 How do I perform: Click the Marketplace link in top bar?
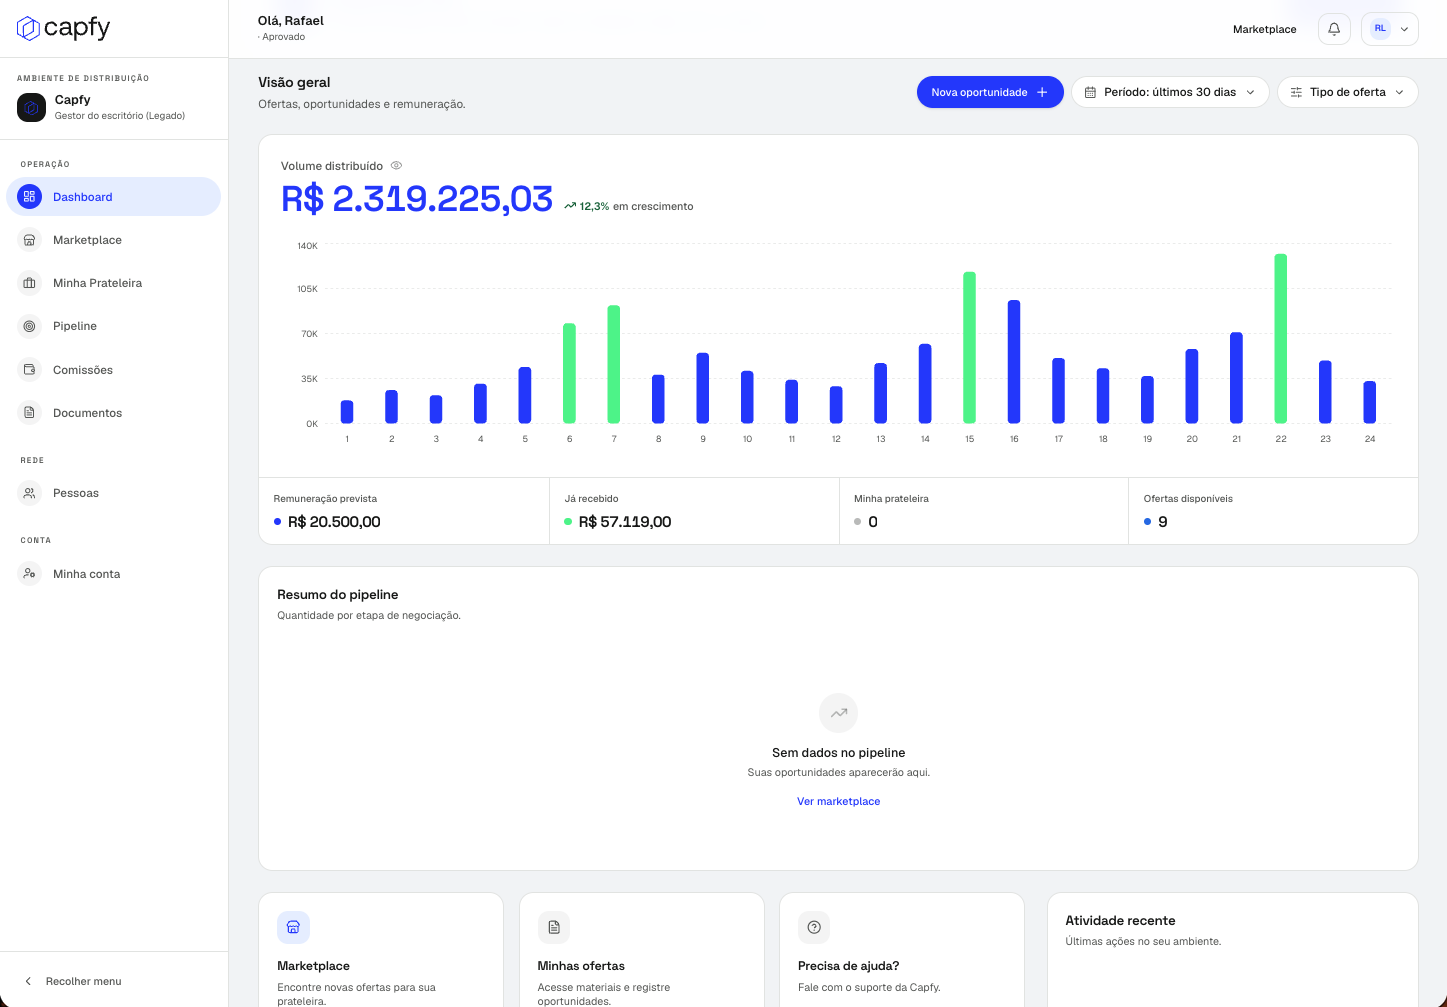pos(1264,29)
